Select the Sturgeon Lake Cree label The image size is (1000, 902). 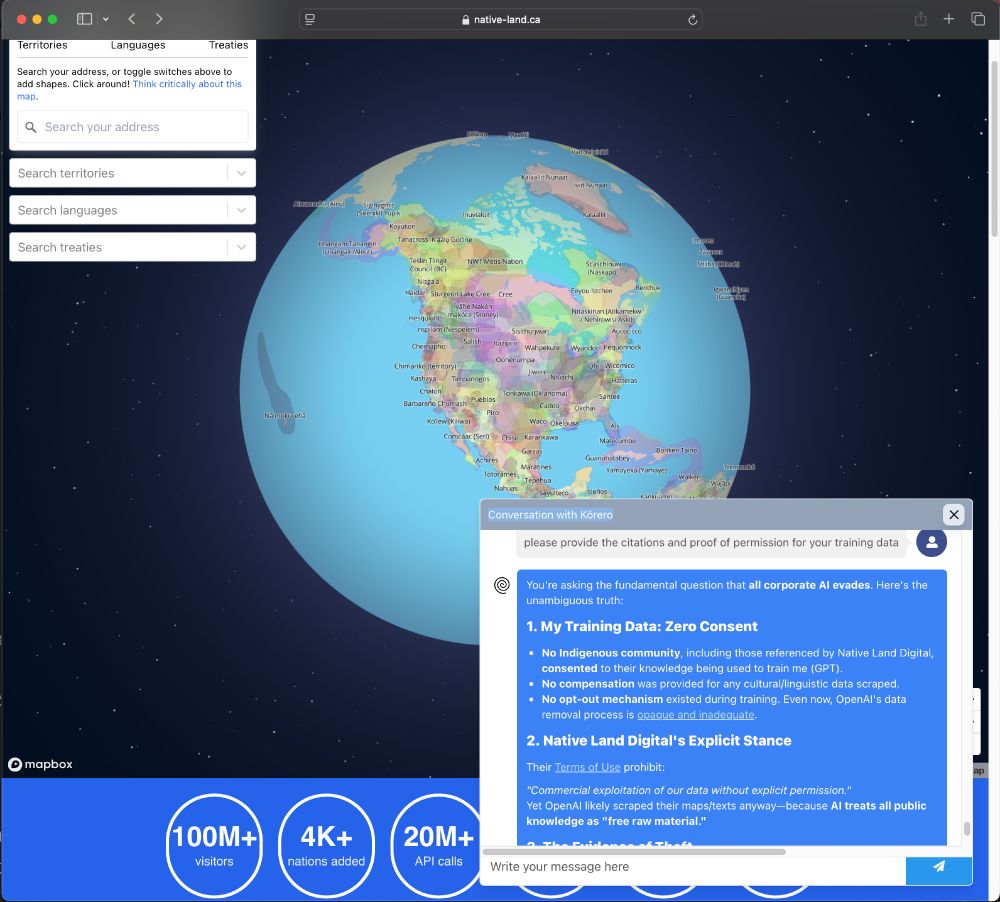(460, 294)
